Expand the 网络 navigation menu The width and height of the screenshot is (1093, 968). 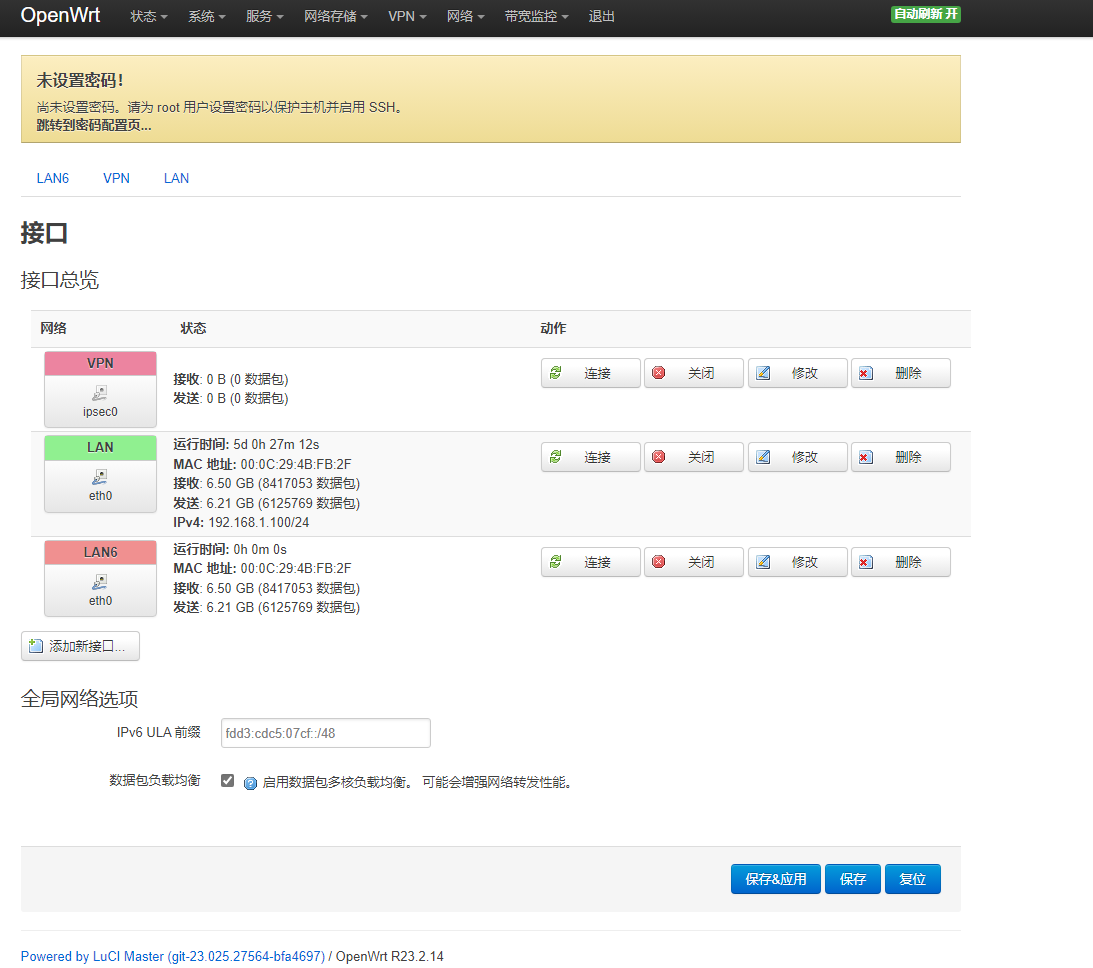[x=466, y=16]
